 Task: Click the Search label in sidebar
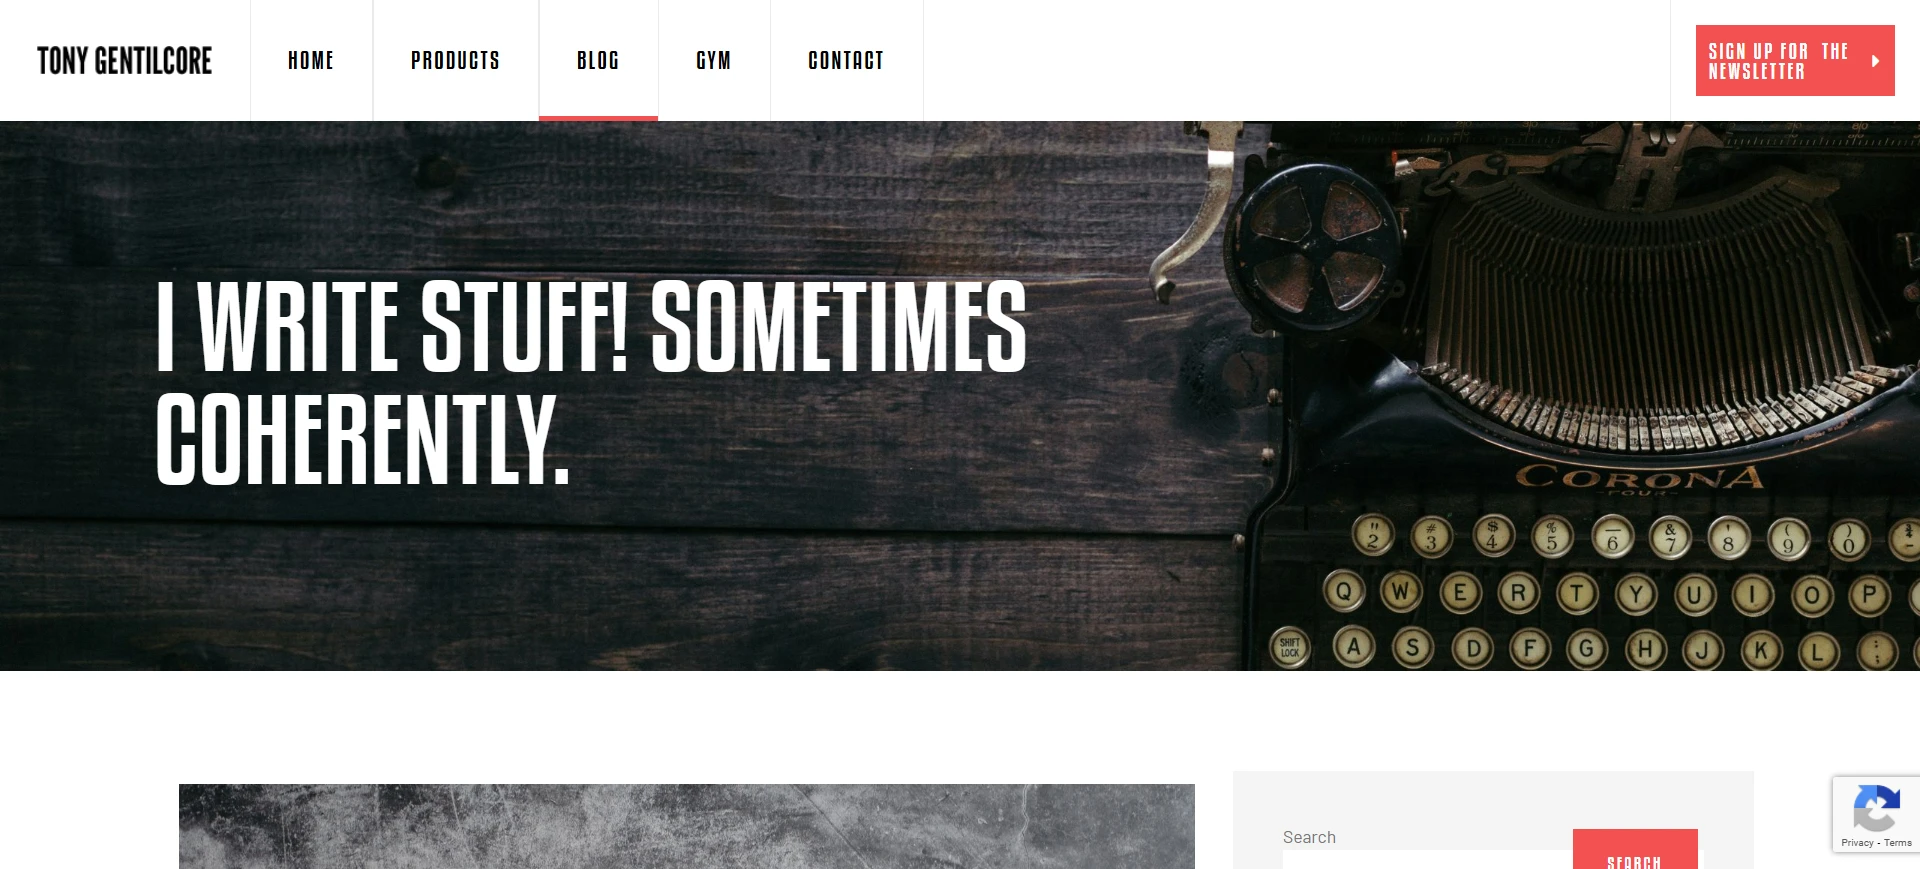coord(1309,837)
